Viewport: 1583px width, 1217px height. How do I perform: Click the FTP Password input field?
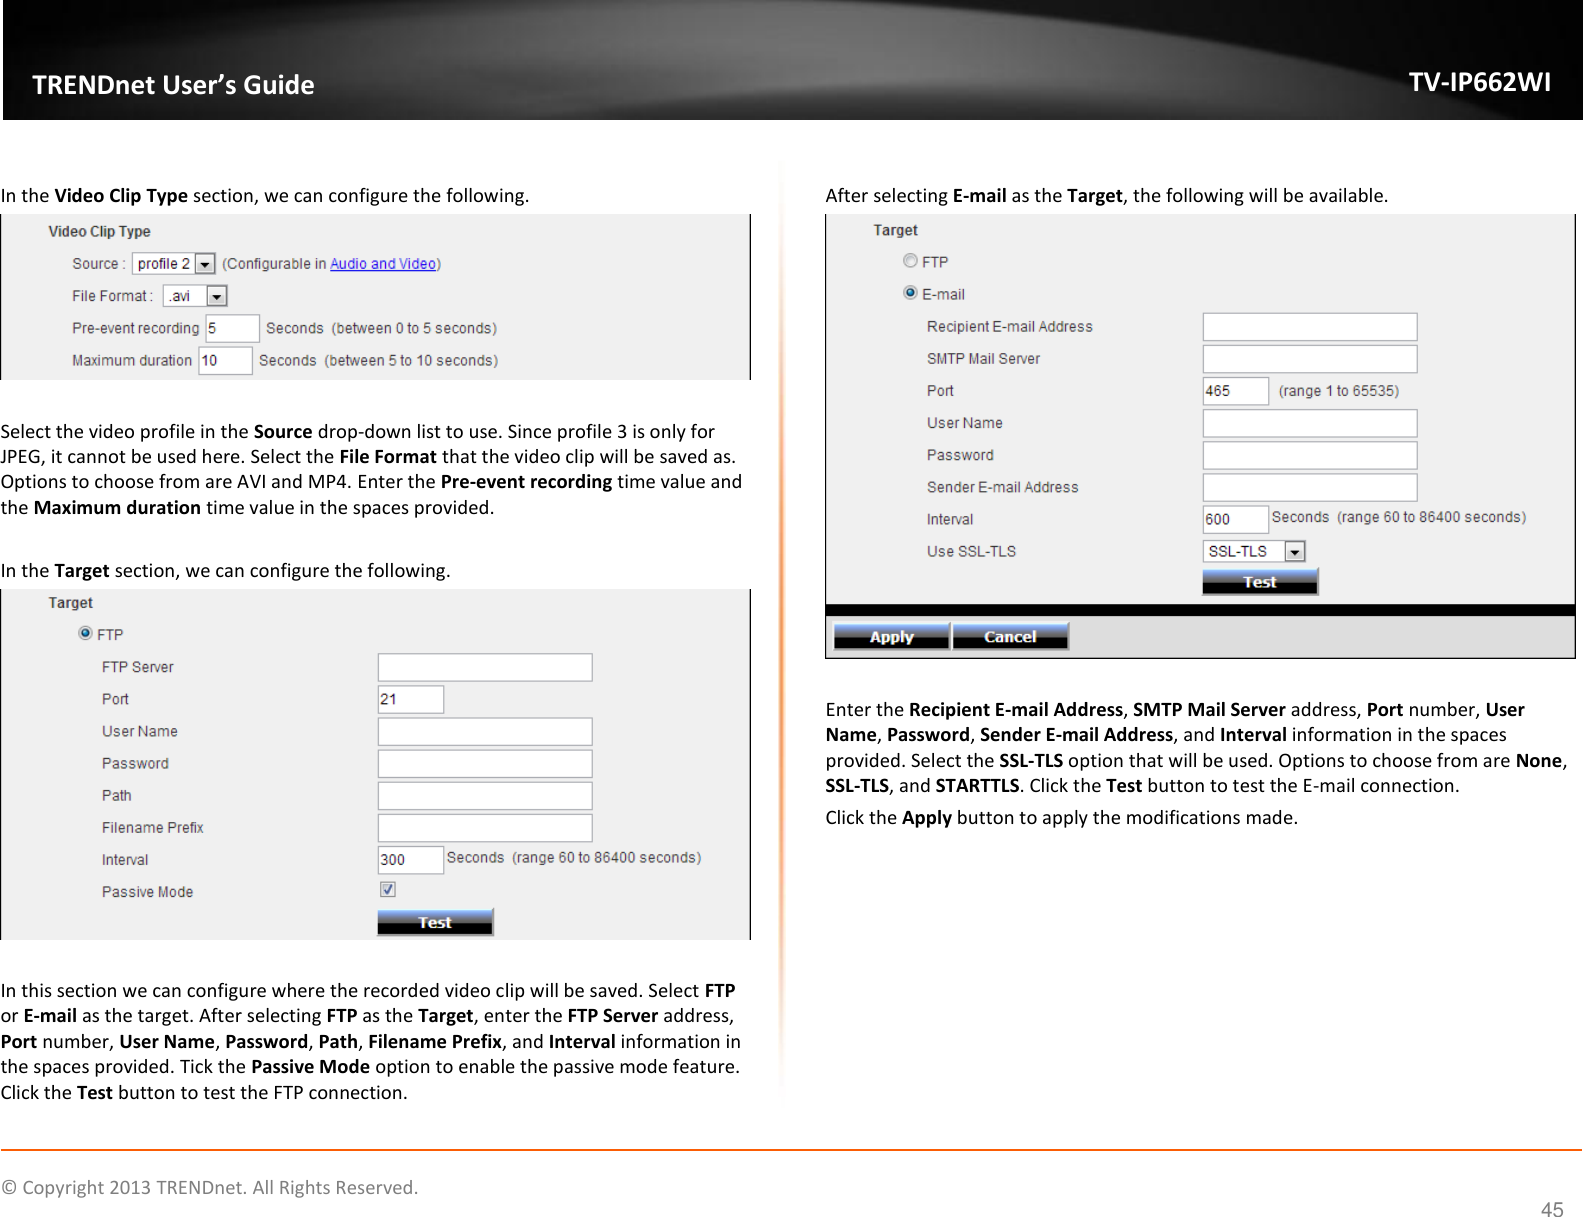tap(485, 763)
